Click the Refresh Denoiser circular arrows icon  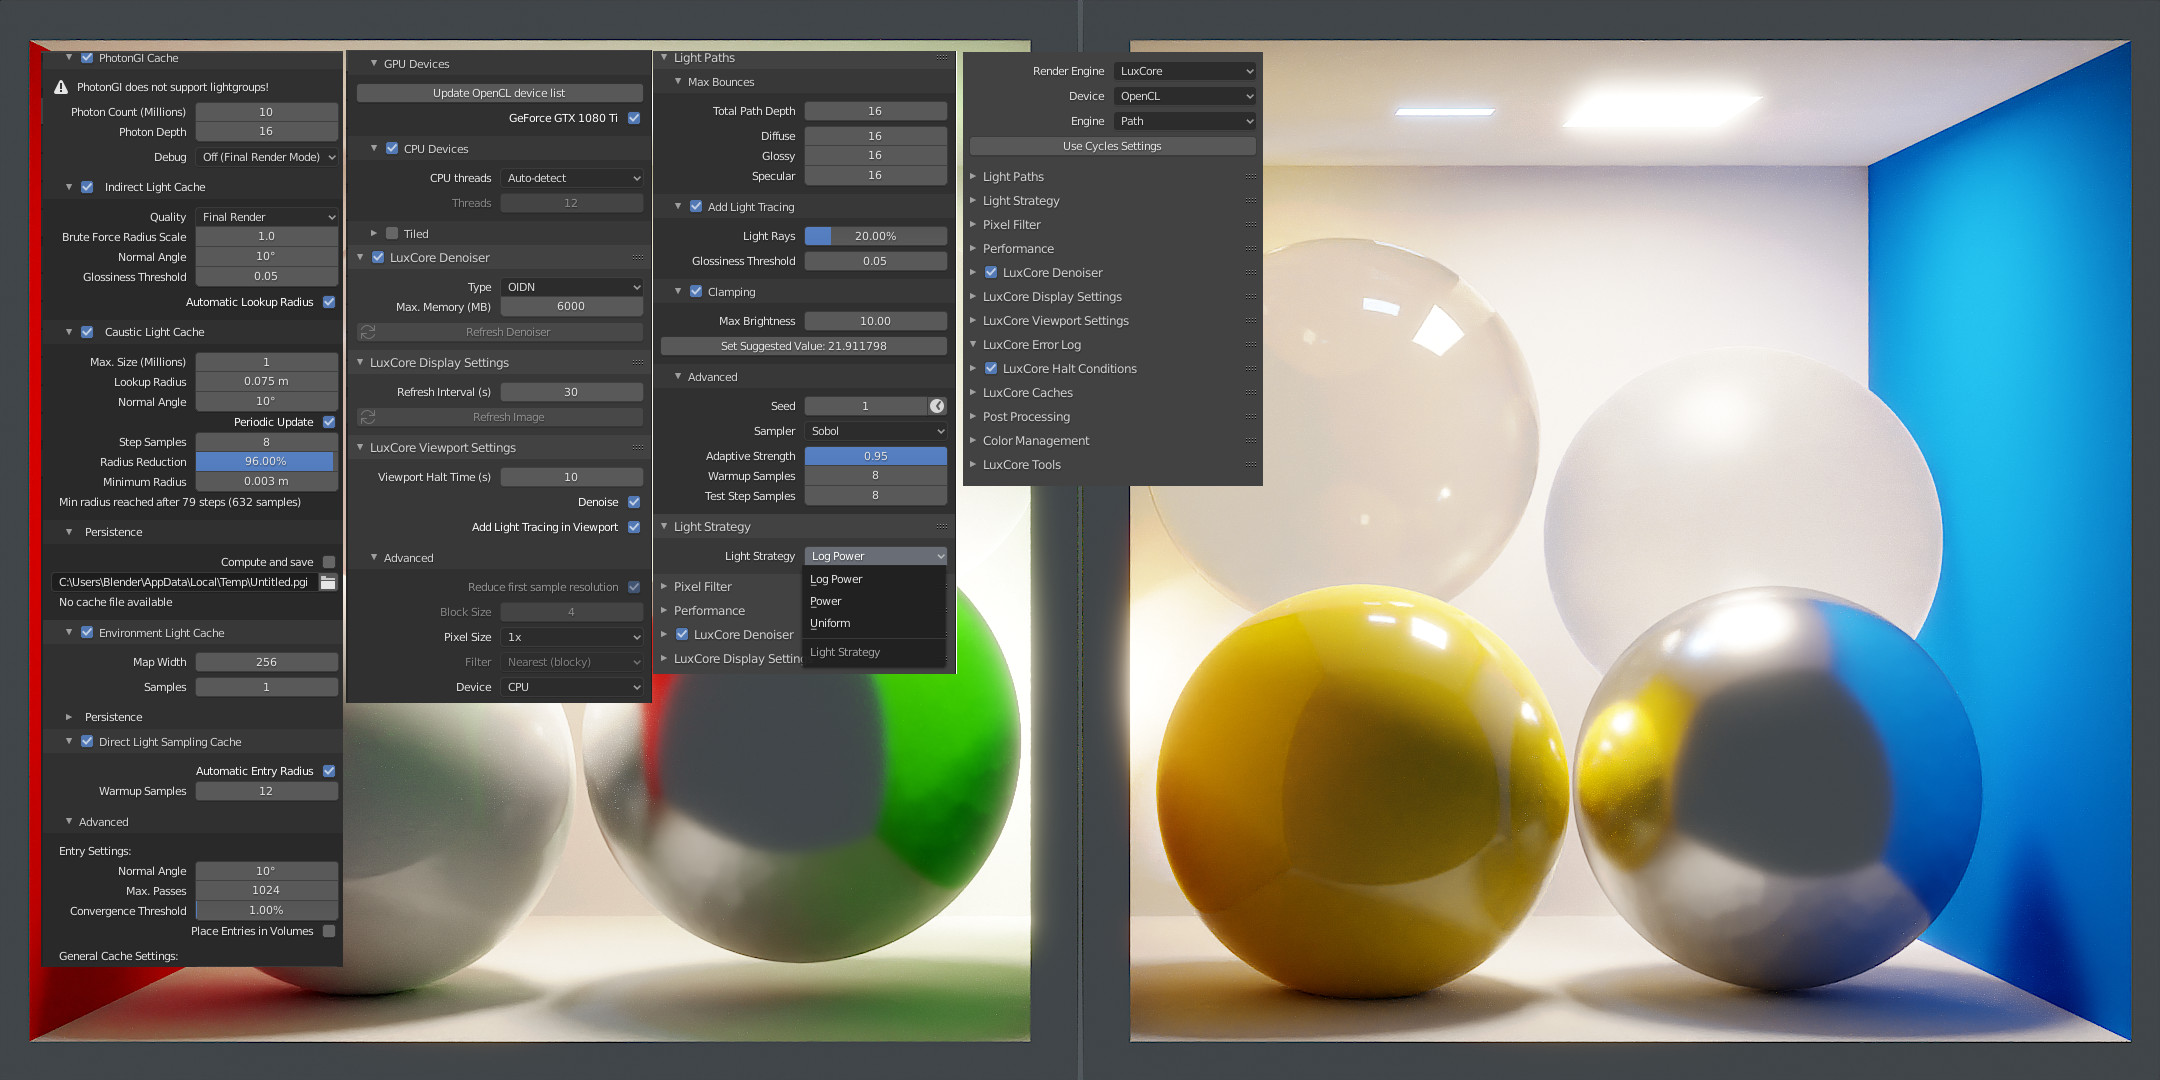368,332
